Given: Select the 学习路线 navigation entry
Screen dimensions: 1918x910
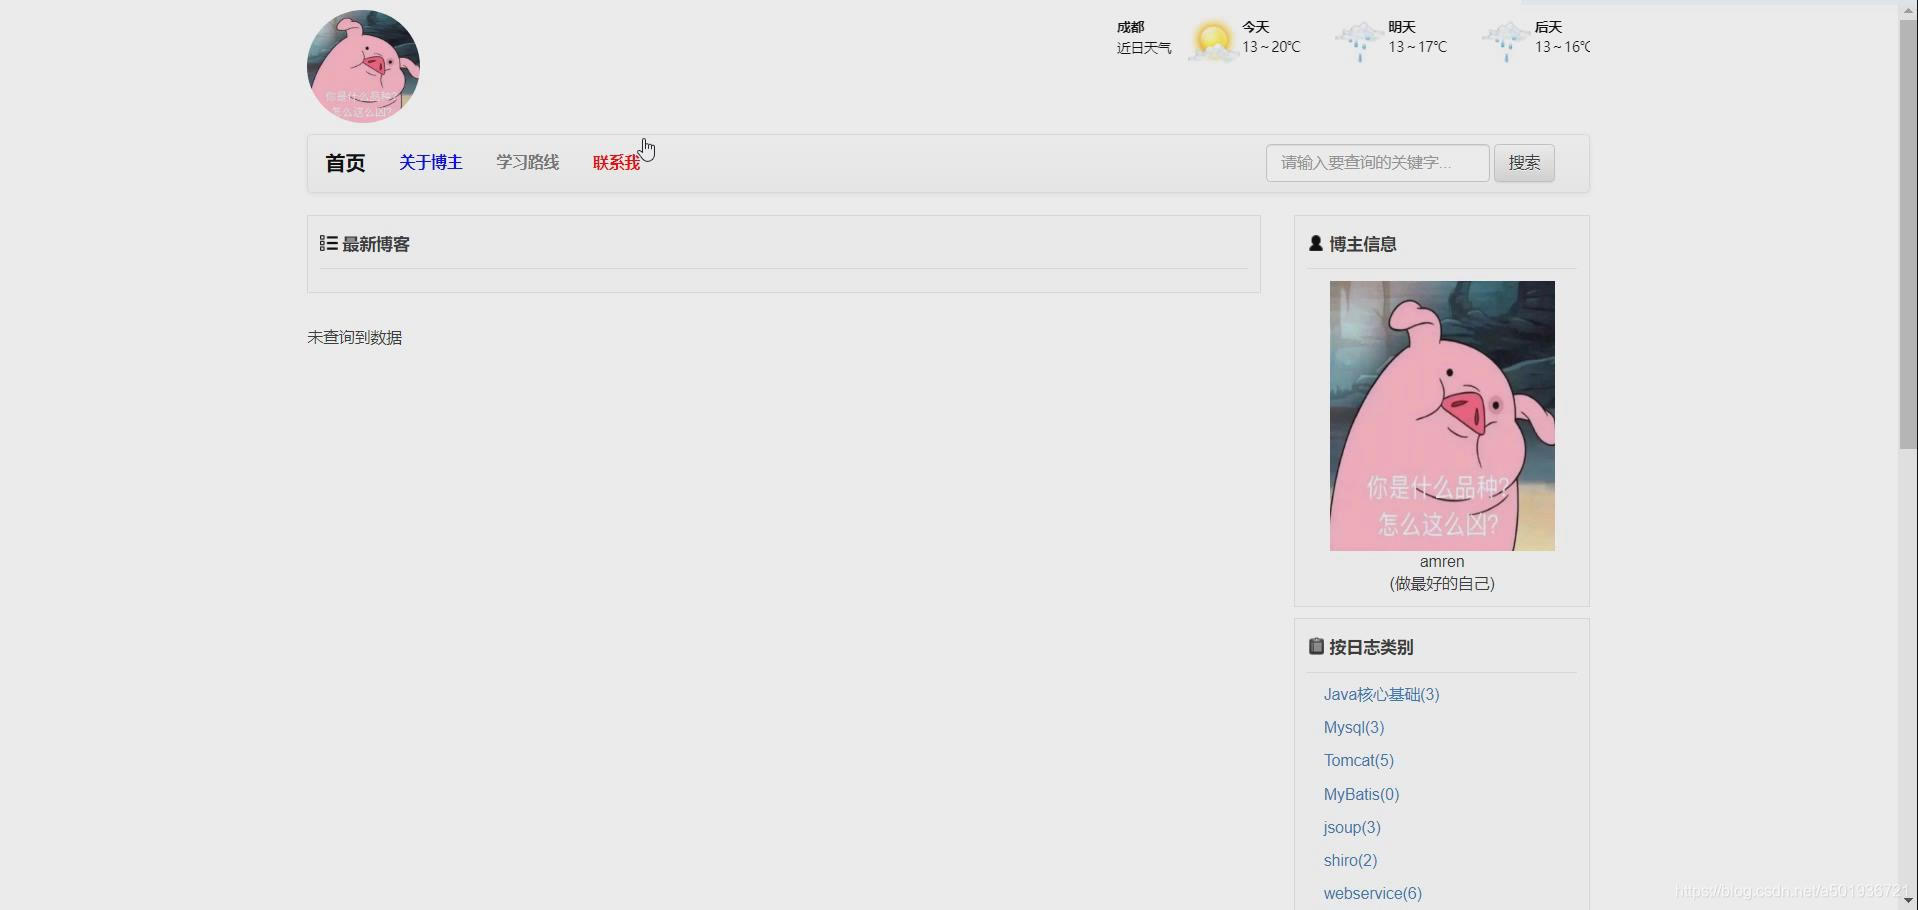Looking at the screenshot, I should (x=526, y=162).
